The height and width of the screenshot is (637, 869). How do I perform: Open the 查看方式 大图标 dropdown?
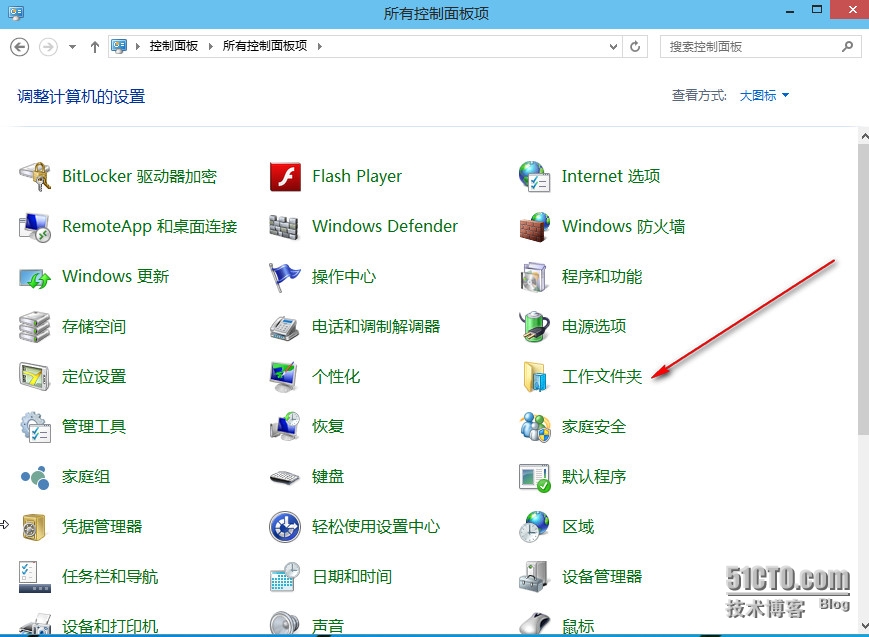(x=764, y=95)
